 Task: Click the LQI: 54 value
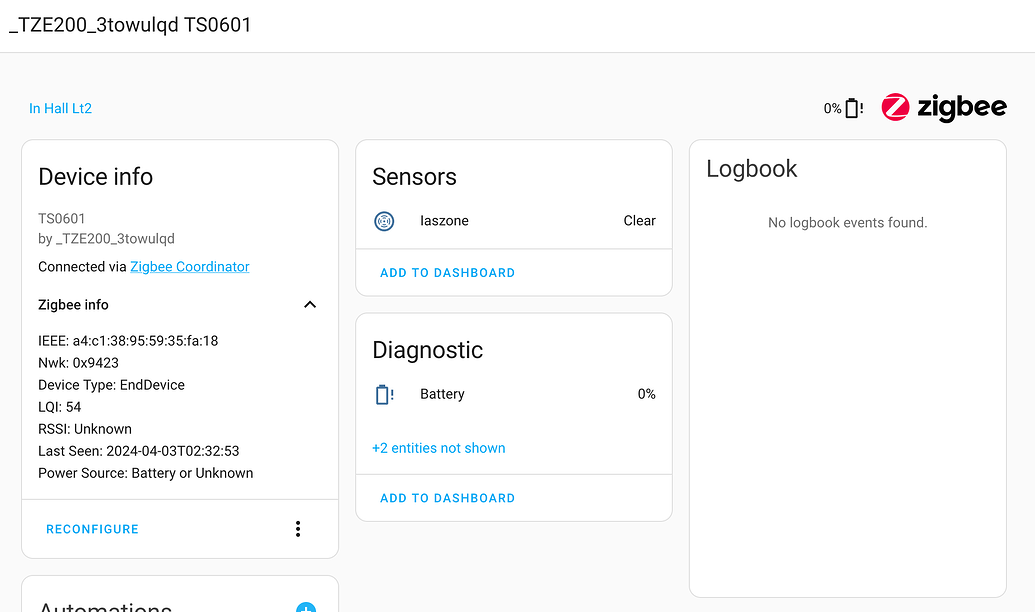59,407
